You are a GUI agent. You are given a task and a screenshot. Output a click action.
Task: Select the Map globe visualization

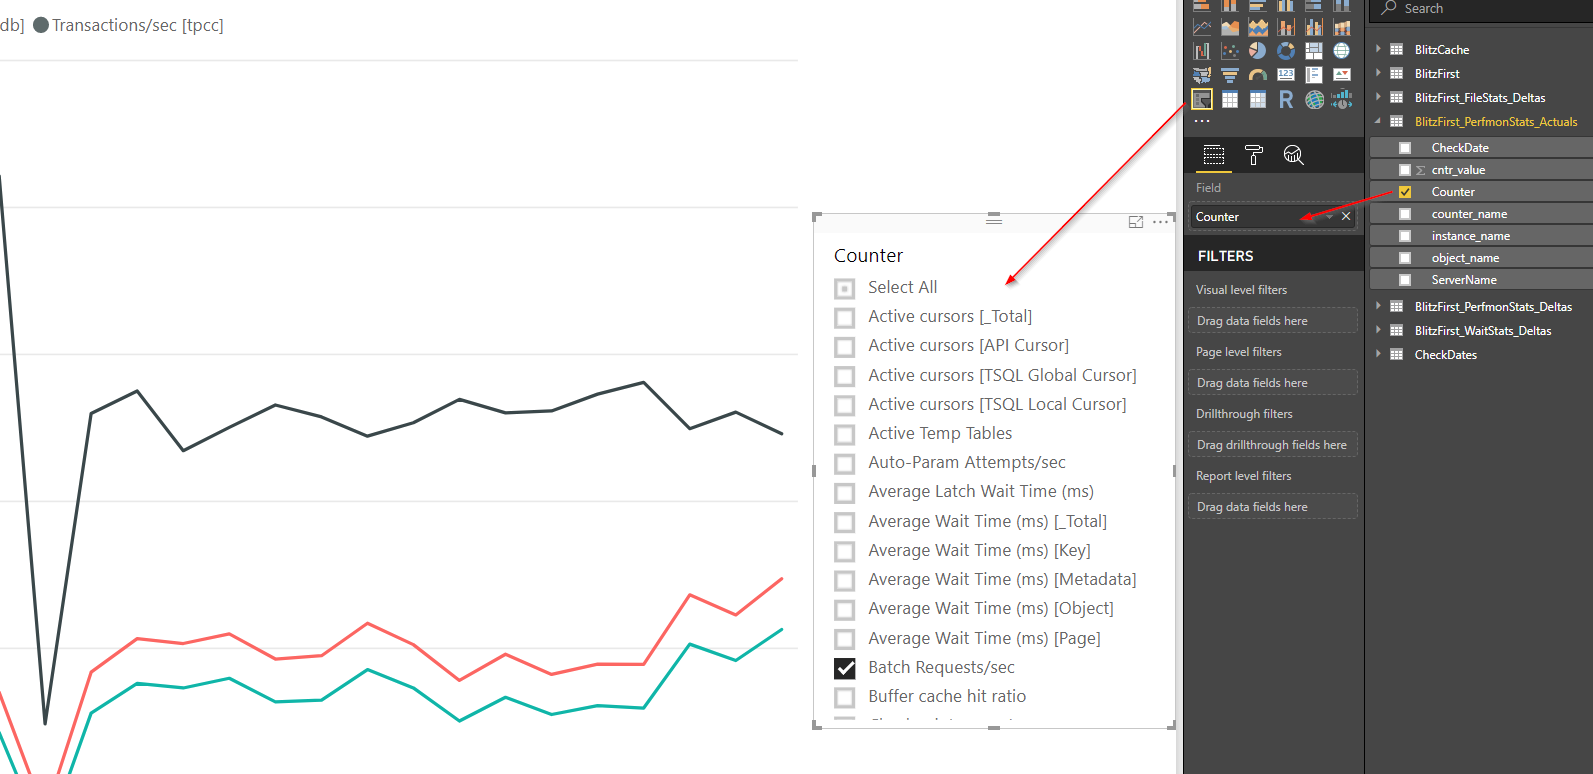(x=1342, y=51)
